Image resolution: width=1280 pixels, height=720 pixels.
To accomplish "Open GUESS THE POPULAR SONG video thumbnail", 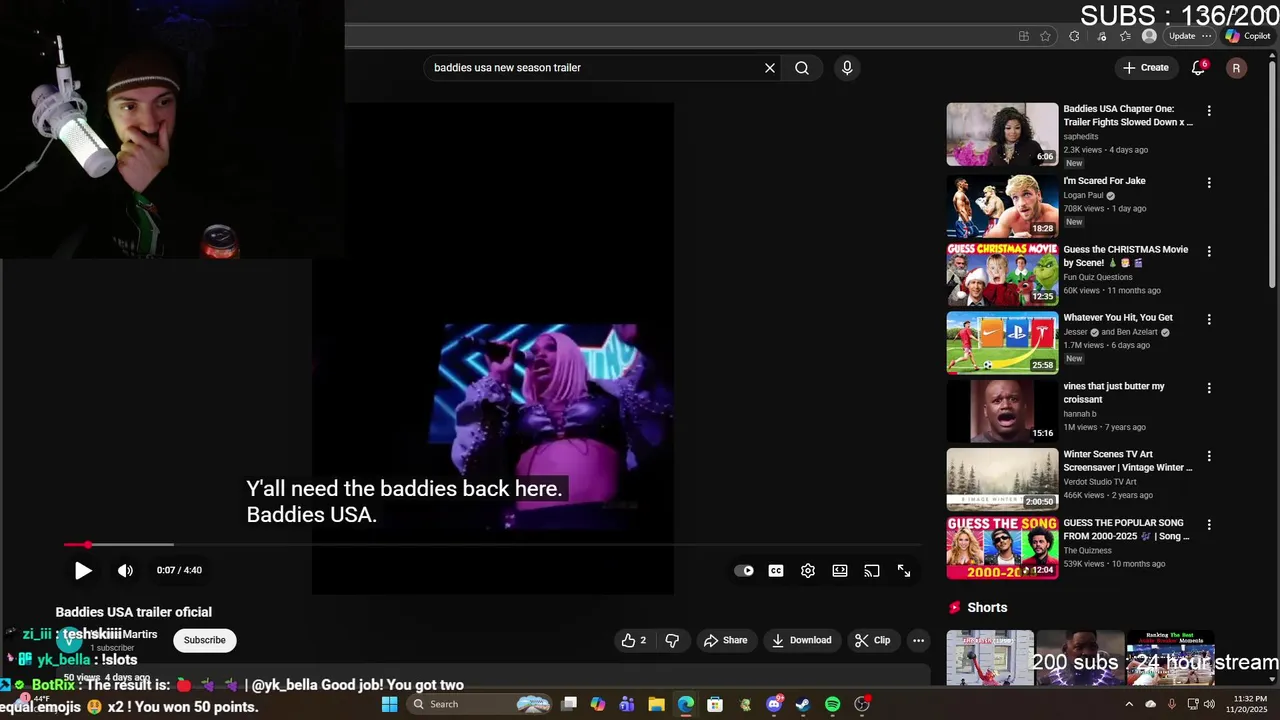I will click(1002, 548).
